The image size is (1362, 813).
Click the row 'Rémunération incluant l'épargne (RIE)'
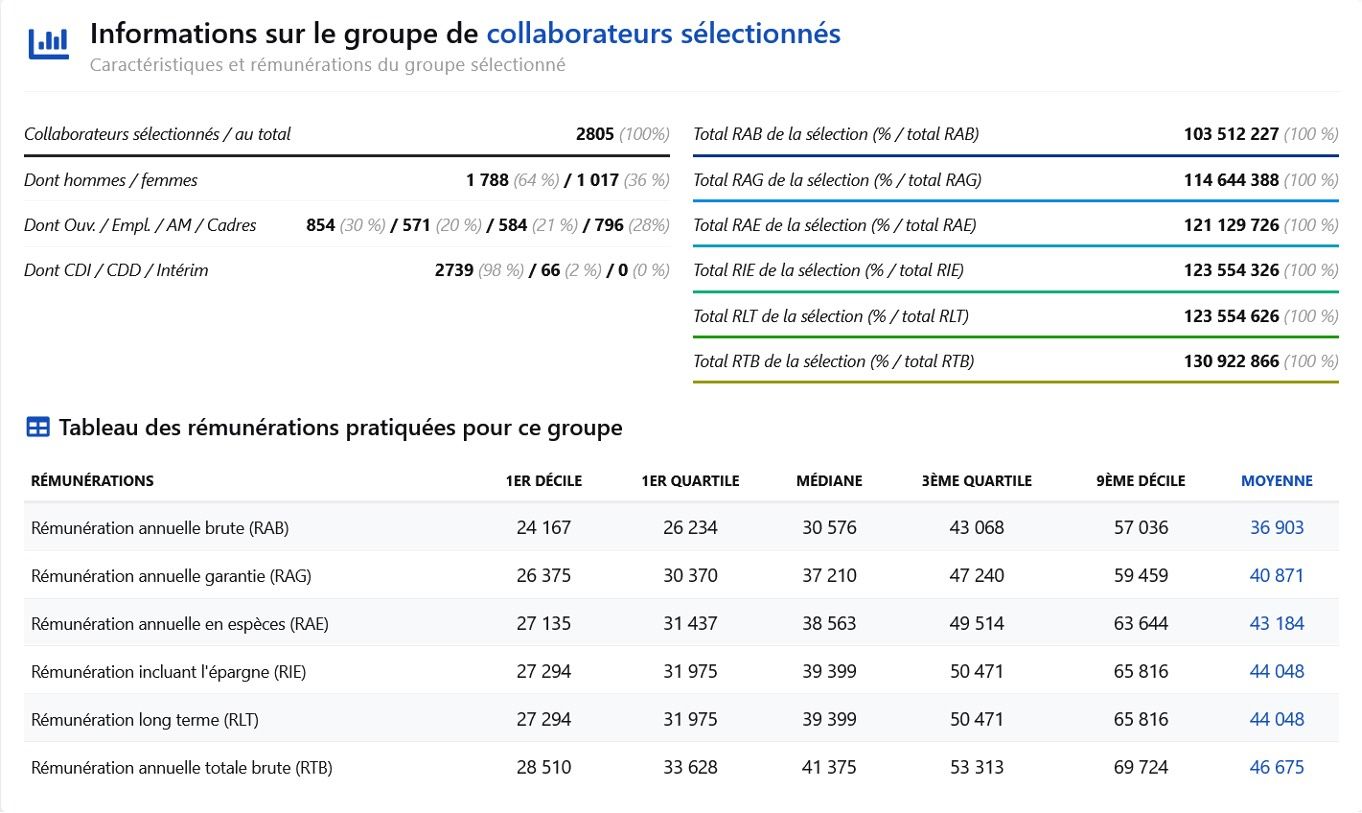681,671
